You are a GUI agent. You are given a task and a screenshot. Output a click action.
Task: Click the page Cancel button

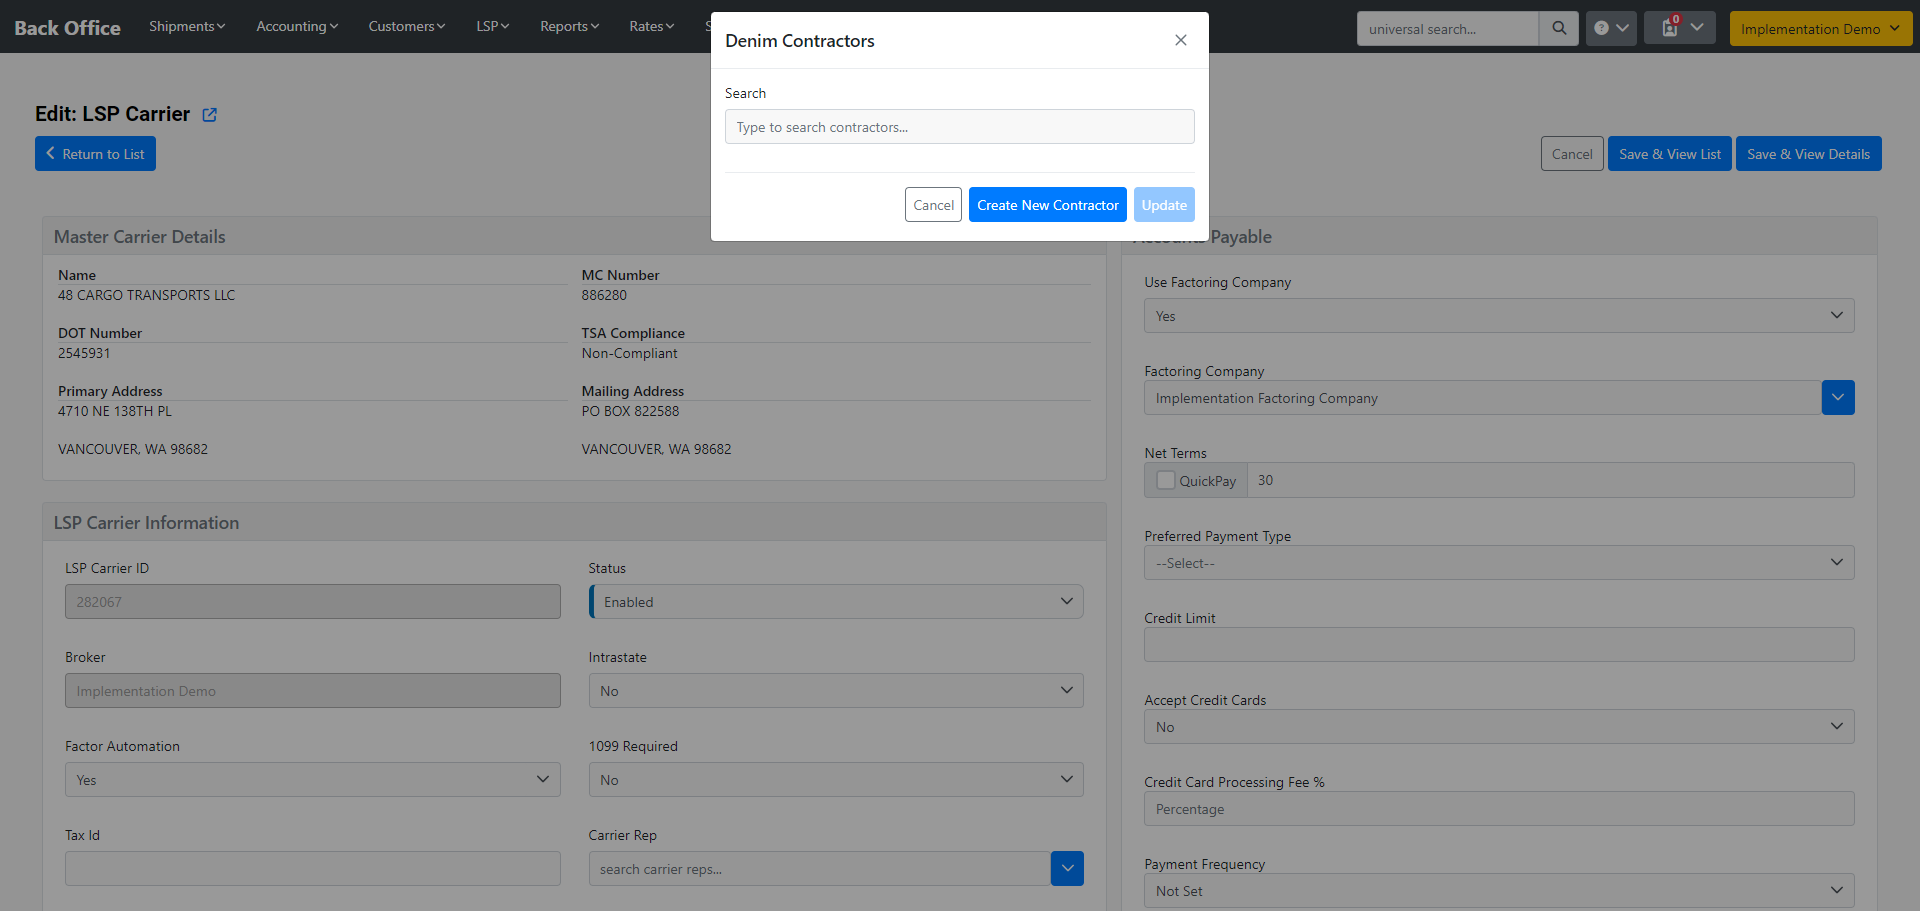pos(1572,154)
